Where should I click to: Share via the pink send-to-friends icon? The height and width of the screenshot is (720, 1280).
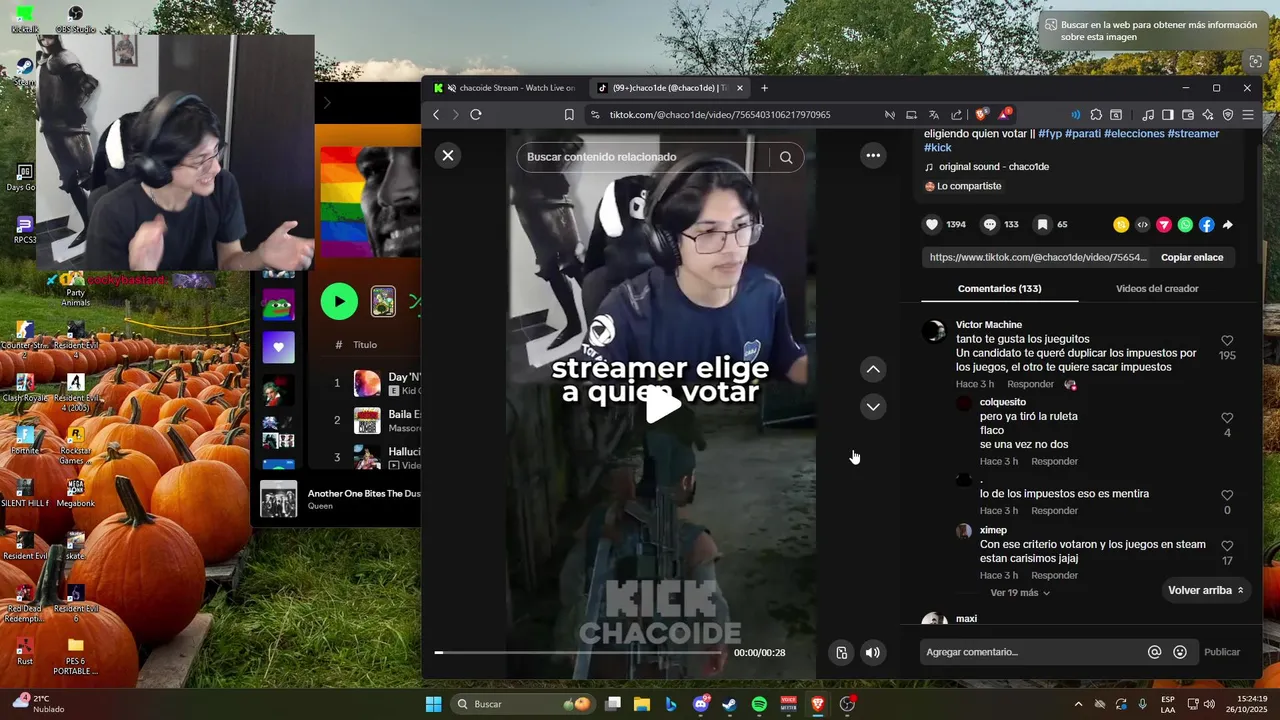tap(1164, 225)
